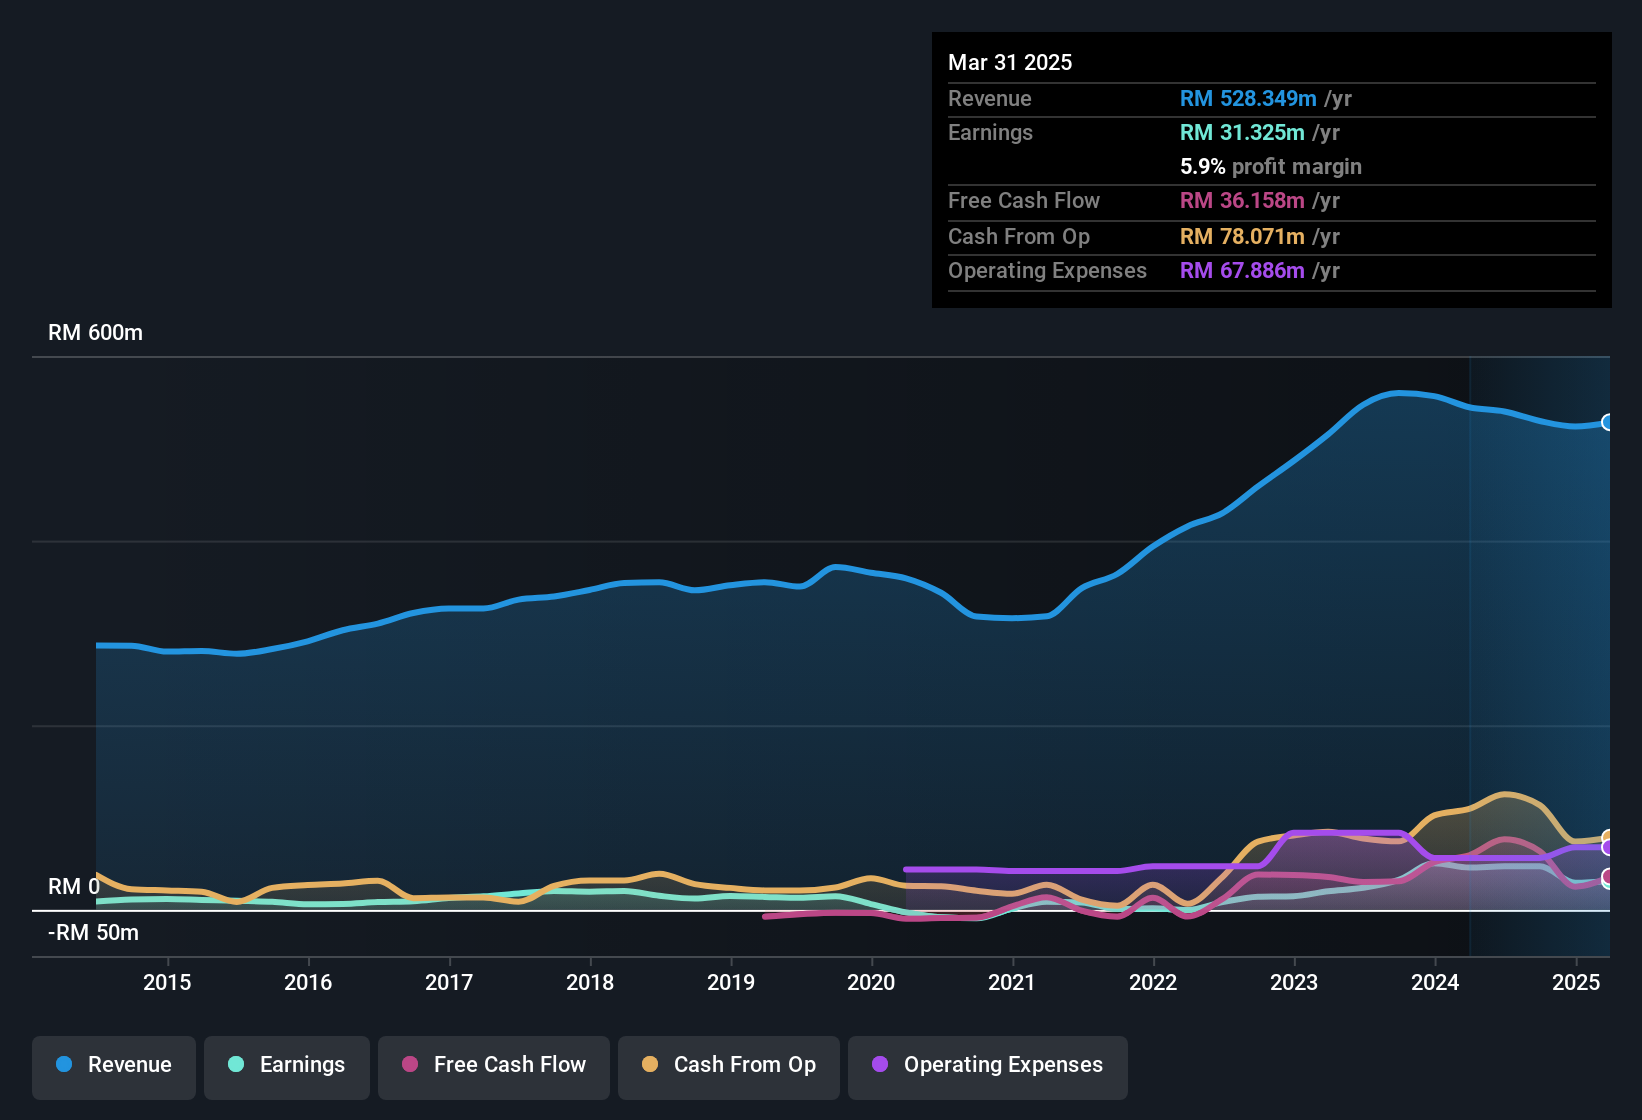The image size is (1642, 1120).
Task: Expand the Cash From Op legend entry
Action: 728,1065
